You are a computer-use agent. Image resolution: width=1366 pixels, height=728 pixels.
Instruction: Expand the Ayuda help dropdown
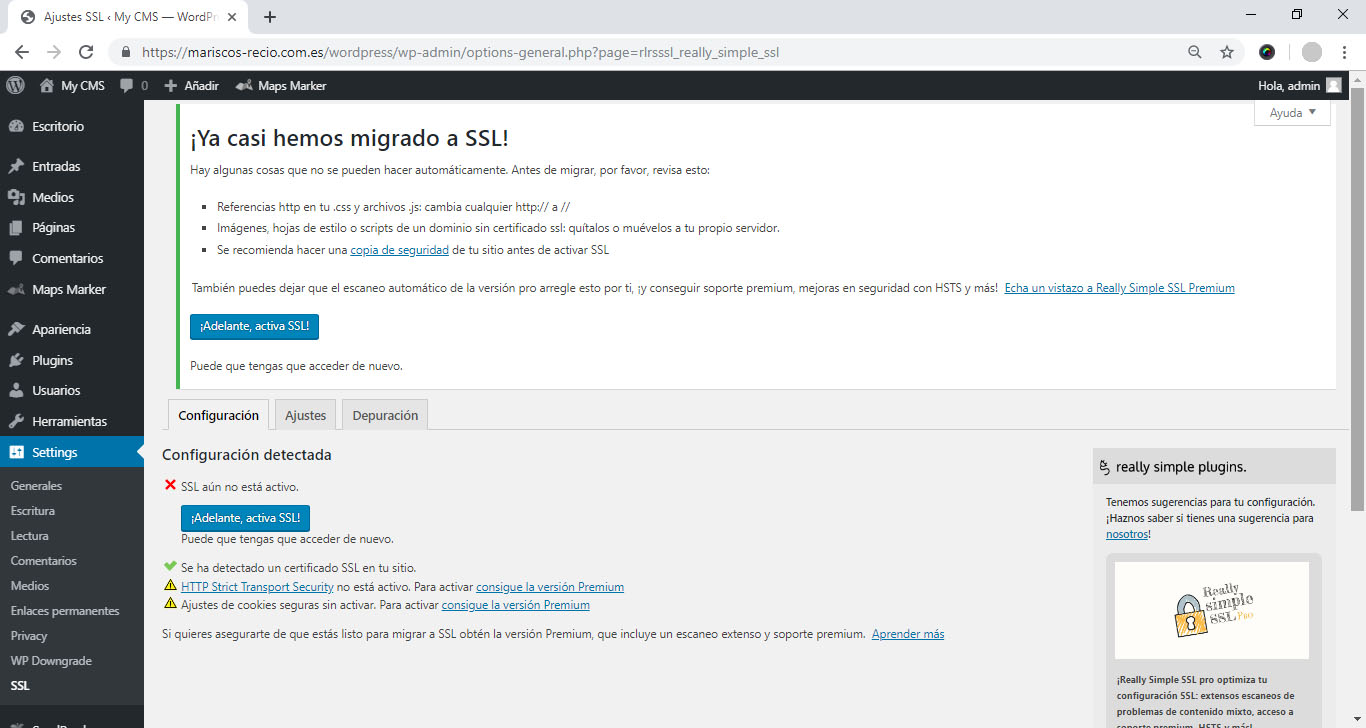click(1292, 113)
